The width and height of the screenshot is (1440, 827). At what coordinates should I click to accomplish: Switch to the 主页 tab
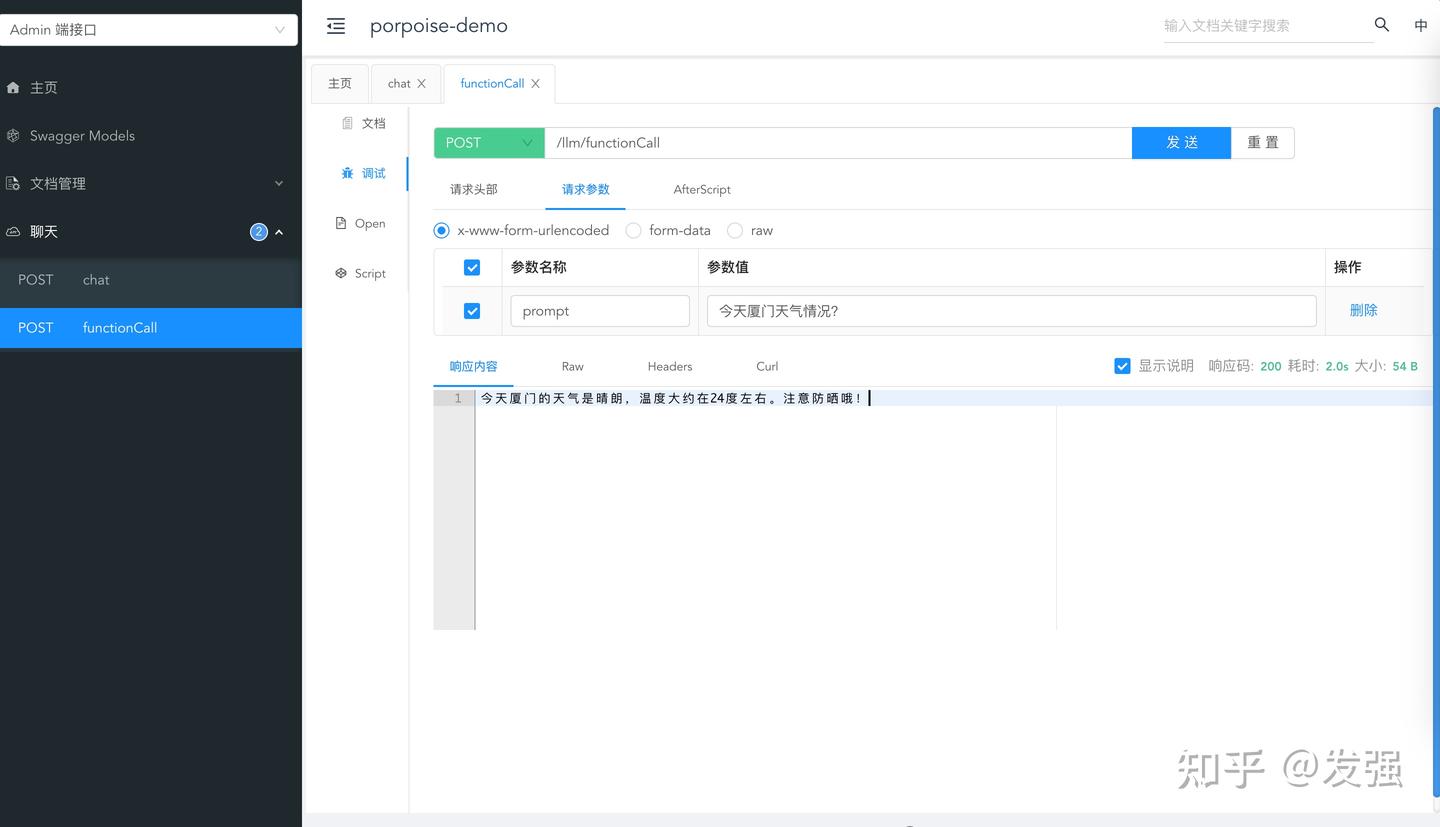(340, 84)
